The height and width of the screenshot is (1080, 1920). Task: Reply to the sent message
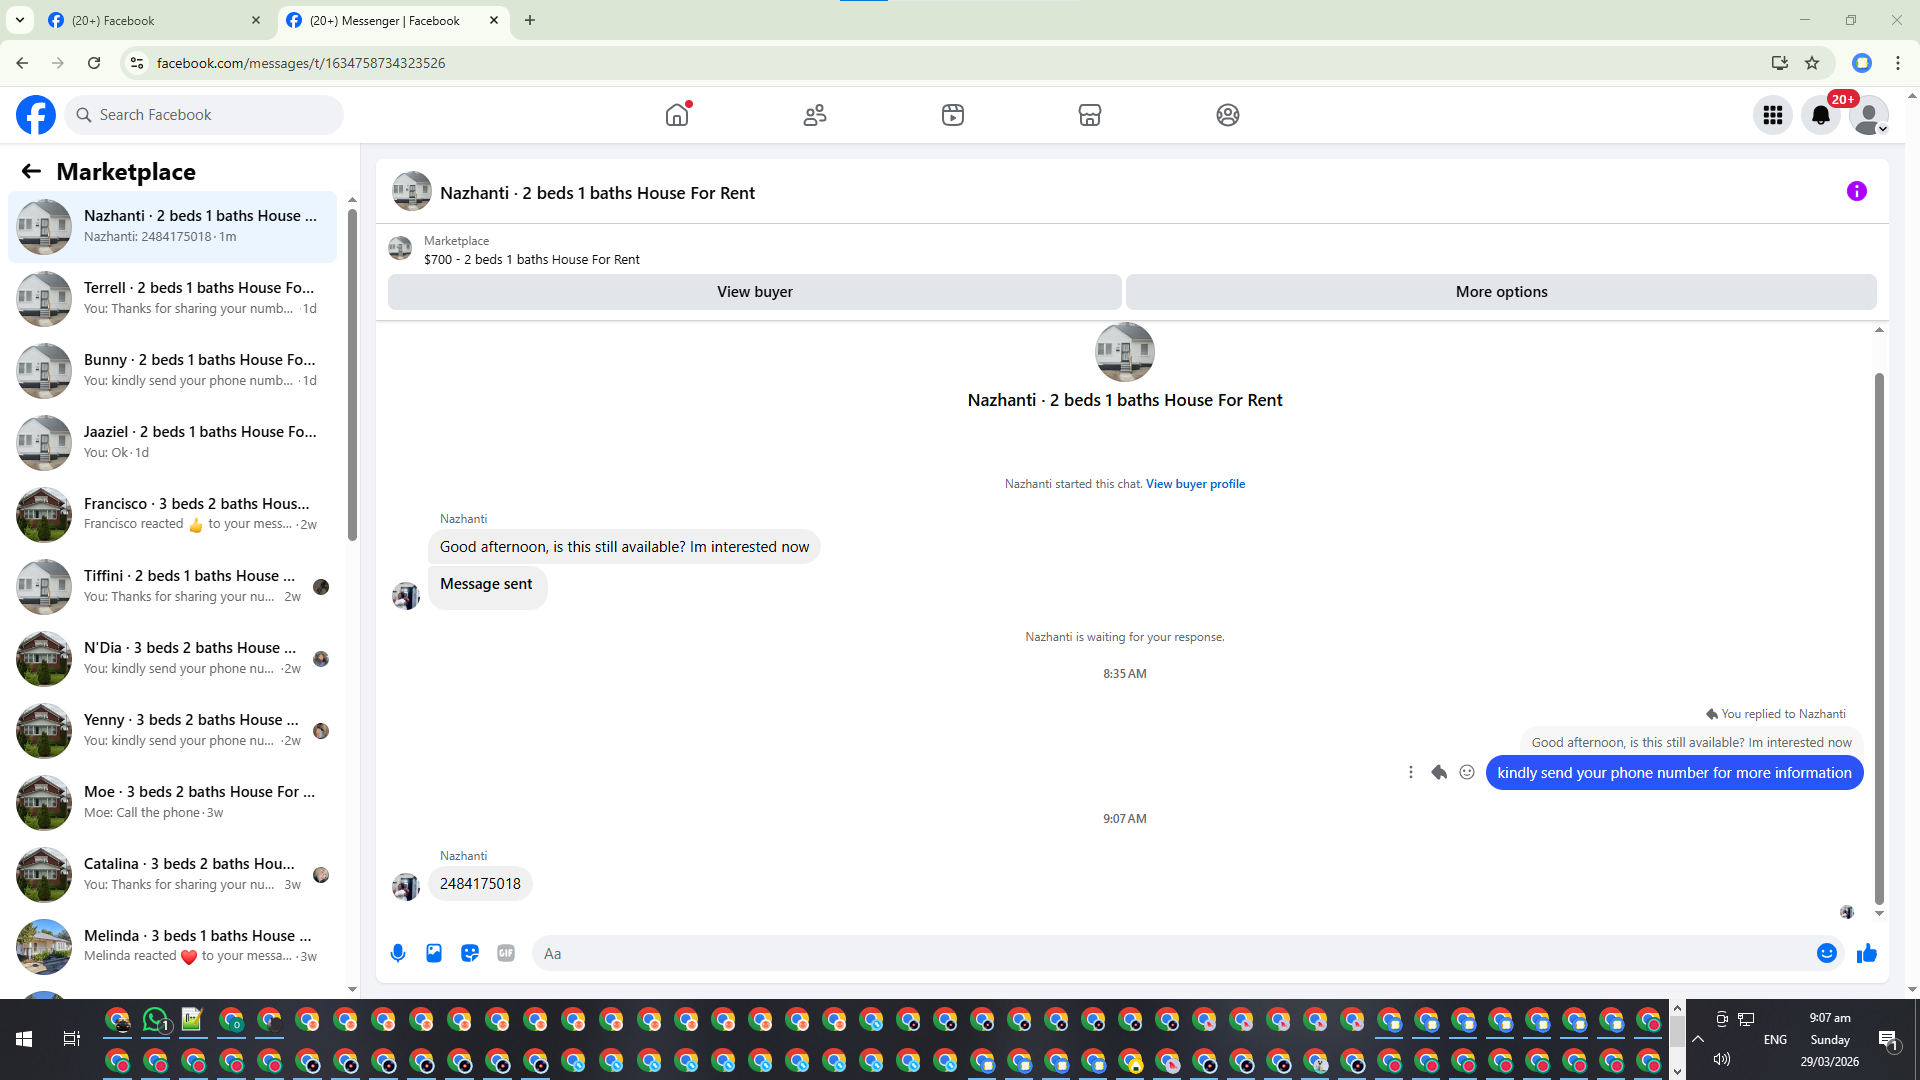tap(1439, 772)
